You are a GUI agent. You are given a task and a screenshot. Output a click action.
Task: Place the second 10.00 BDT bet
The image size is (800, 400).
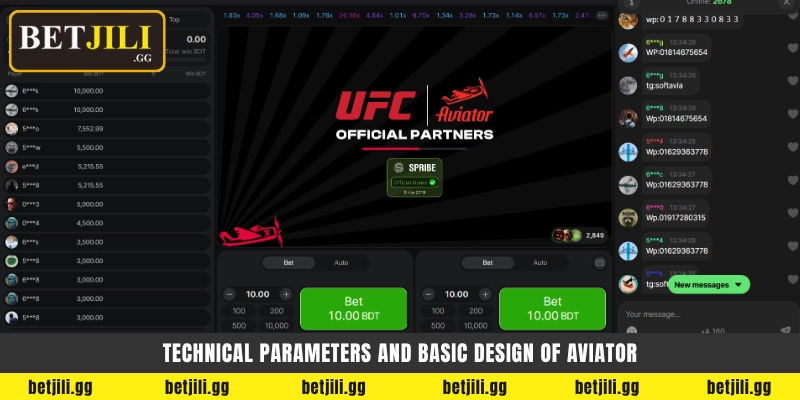point(553,309)
